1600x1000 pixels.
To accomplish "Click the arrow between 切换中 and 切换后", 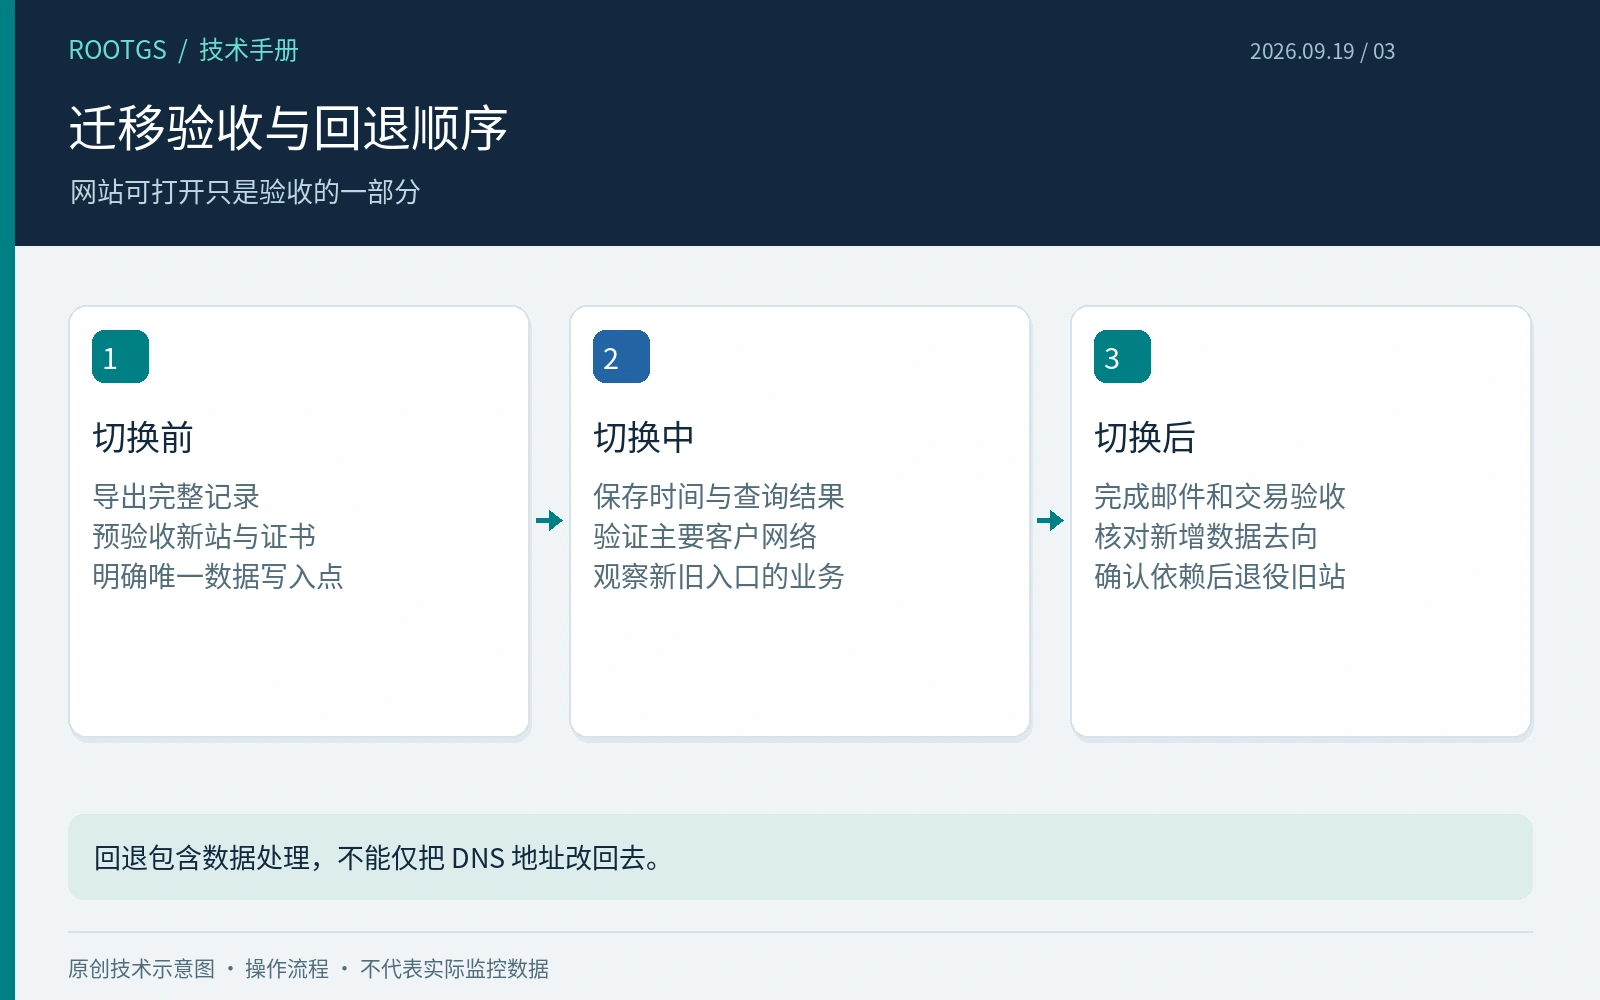I will 1050,520.
